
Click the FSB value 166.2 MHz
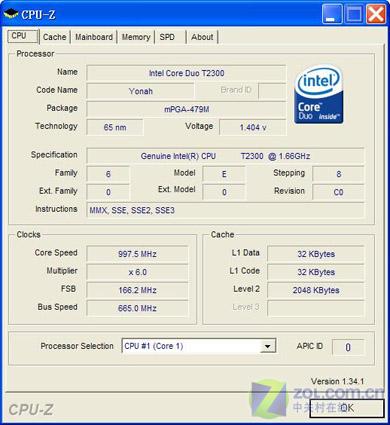coord(137,290)
